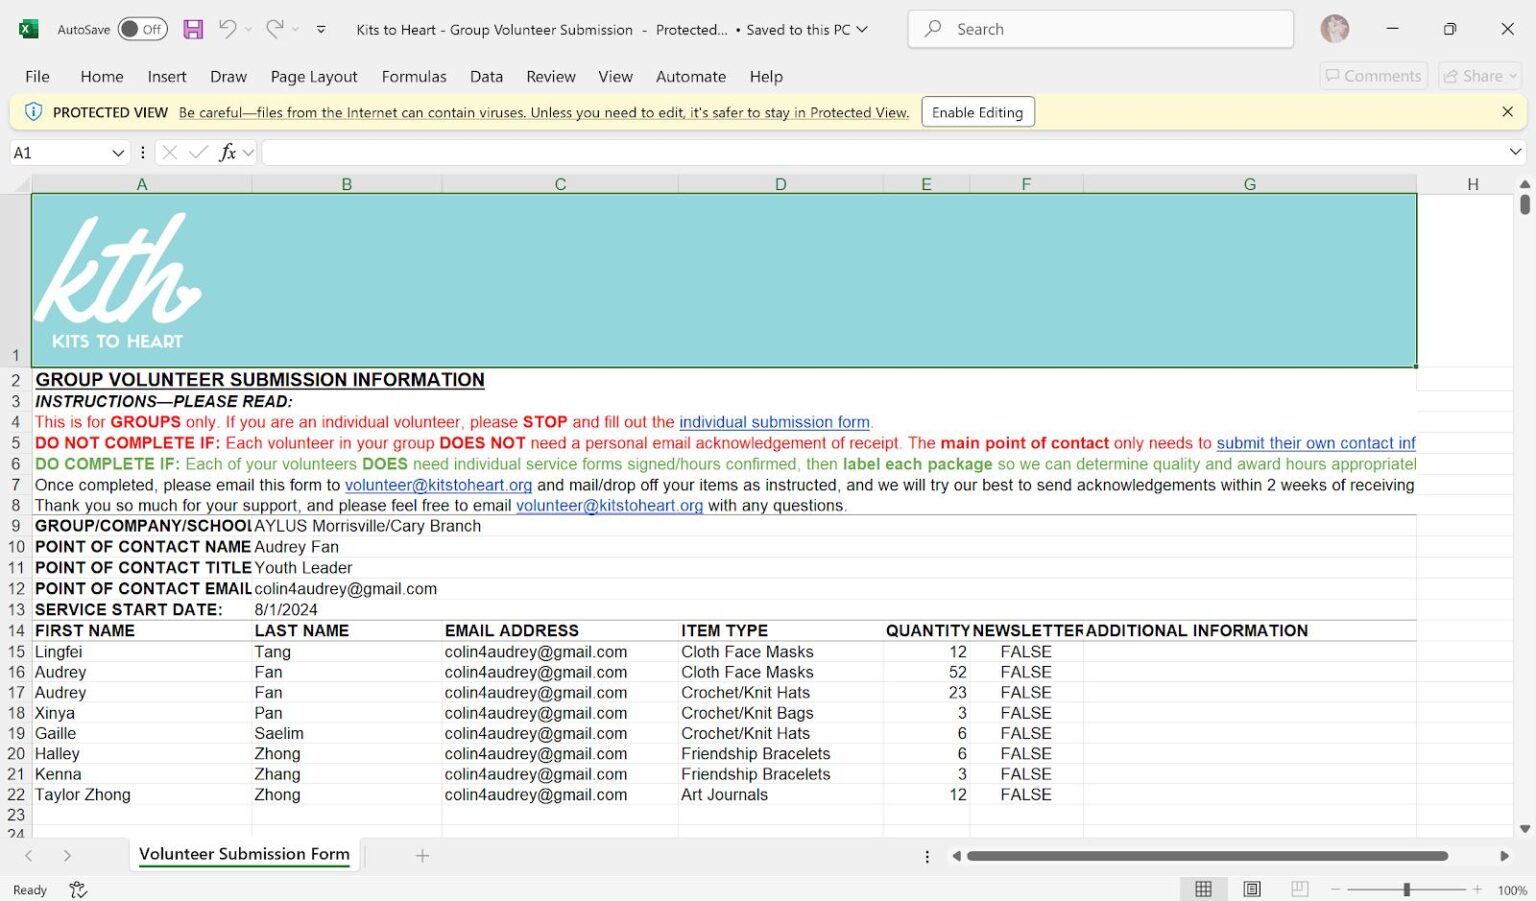This screenshot has height=901, width=1536.
Task: Open the Name Box dropdown arrow
Action: (118, 153)
